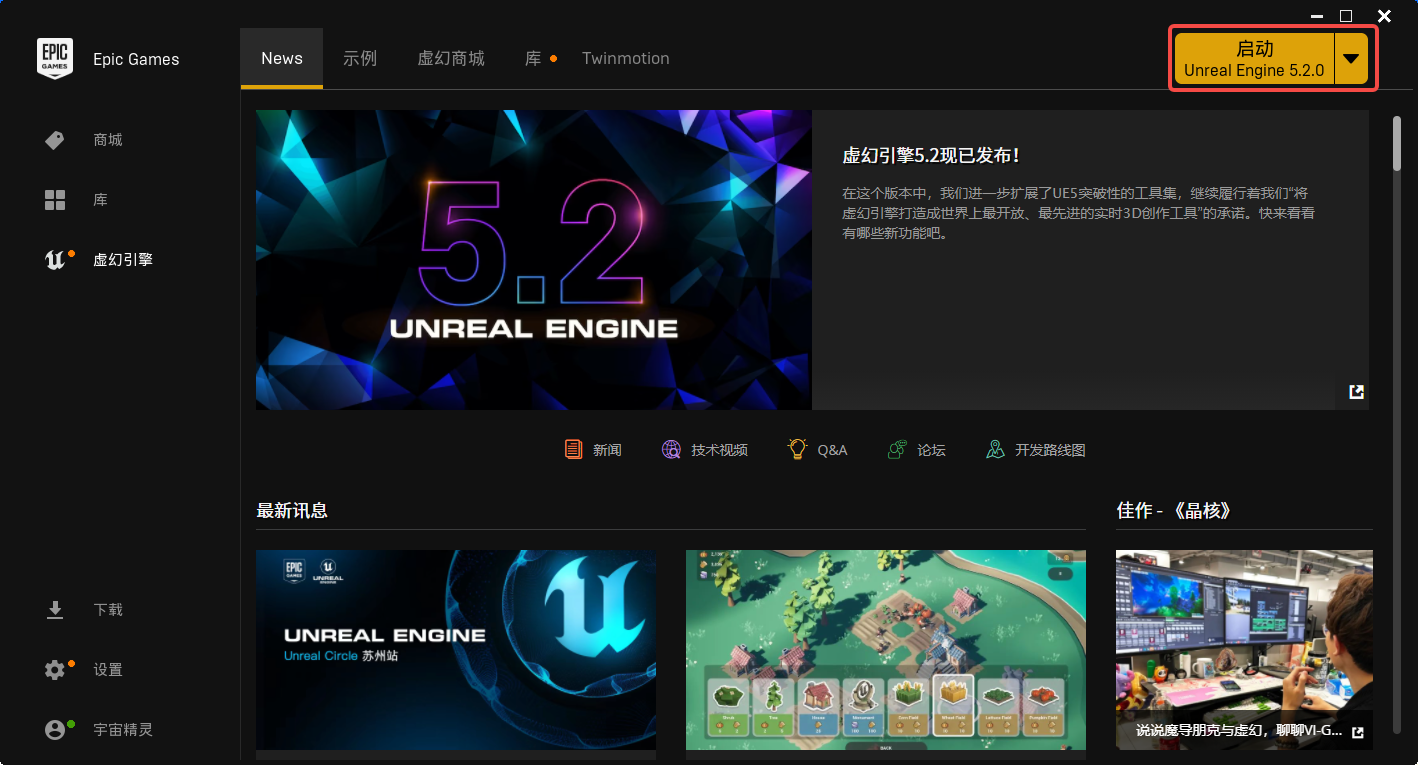Open the farming game news thumbnail
The image size is (1418, 765).
click(x=886, y=650)
